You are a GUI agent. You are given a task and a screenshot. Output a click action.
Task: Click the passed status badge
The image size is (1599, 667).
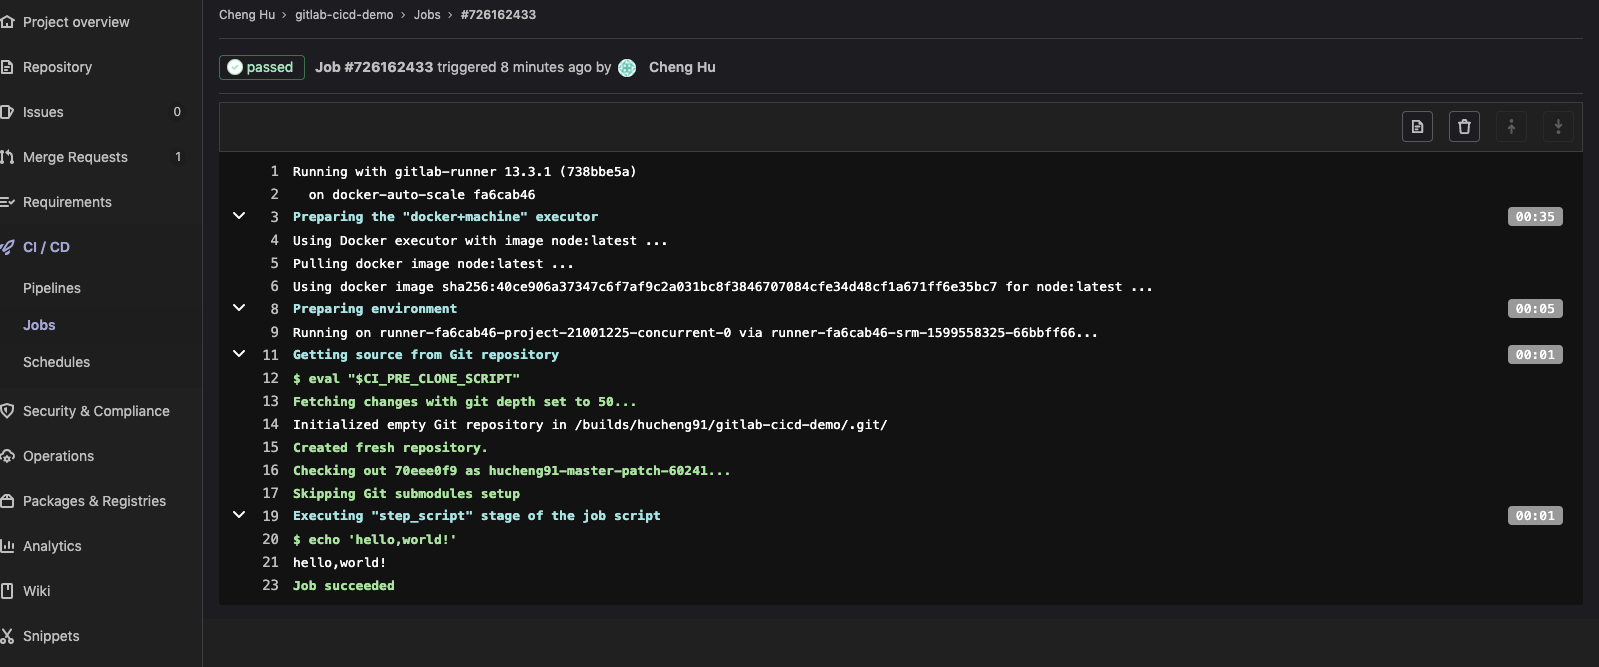tap(261, 67)
